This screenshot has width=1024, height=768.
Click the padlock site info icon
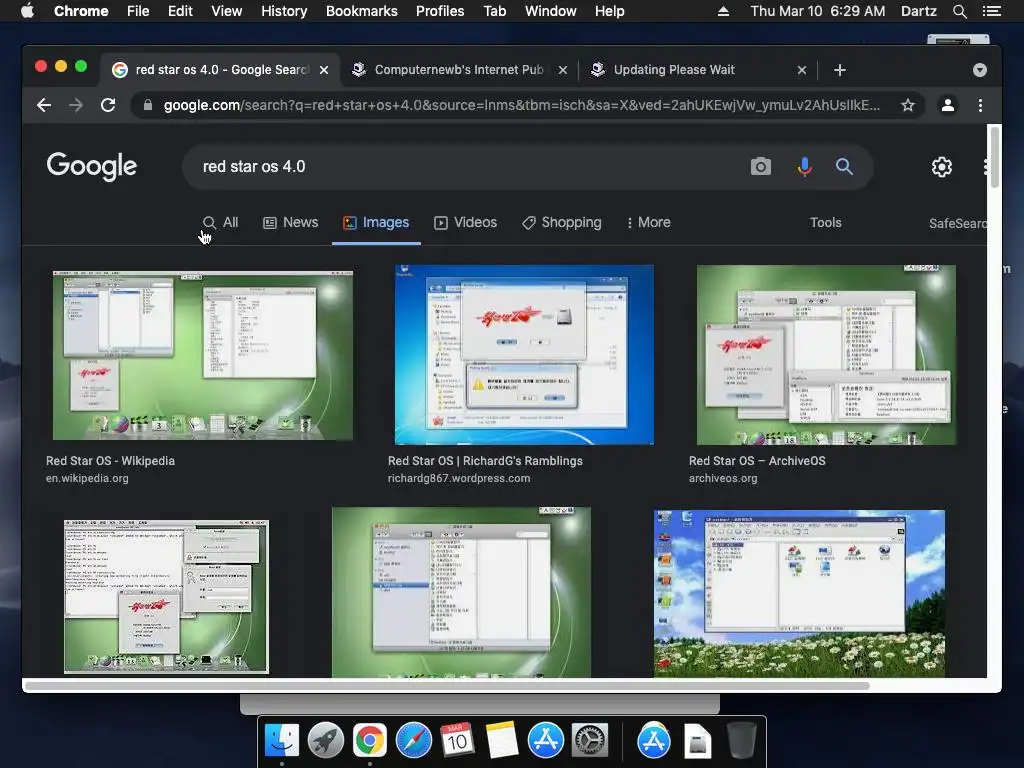[x=148, y=105]
